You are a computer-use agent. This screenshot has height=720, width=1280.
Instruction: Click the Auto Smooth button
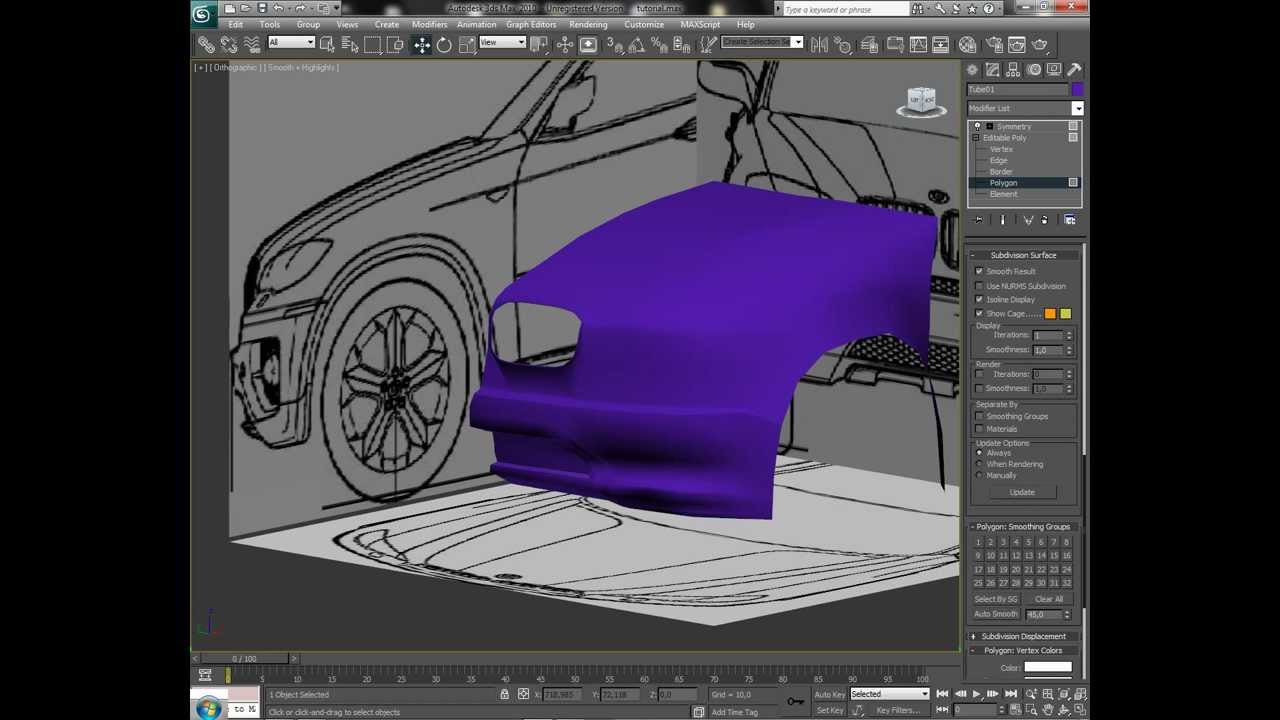click(x=996, y=614)
